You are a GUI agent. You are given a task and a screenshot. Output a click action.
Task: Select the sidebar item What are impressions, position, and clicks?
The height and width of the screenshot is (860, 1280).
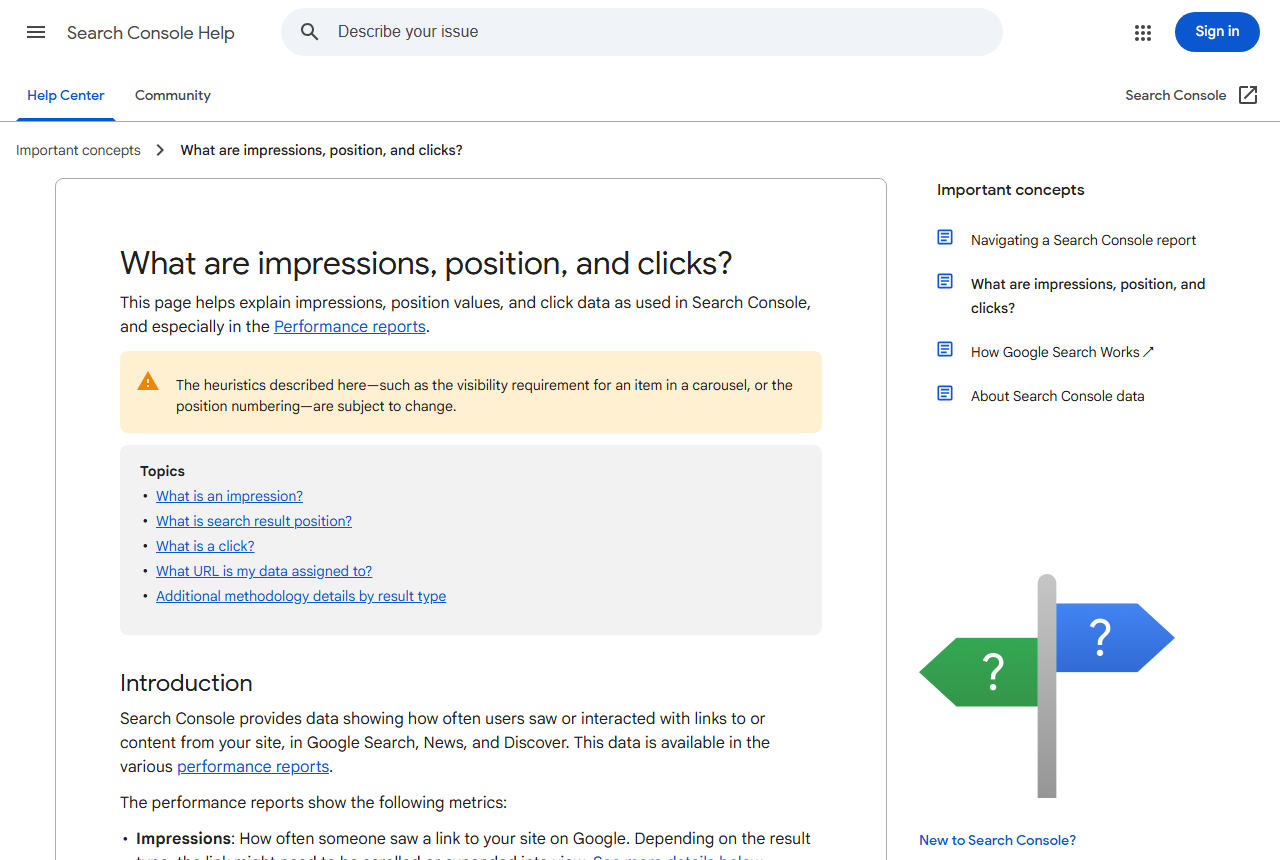click(x=1088, y=296)
